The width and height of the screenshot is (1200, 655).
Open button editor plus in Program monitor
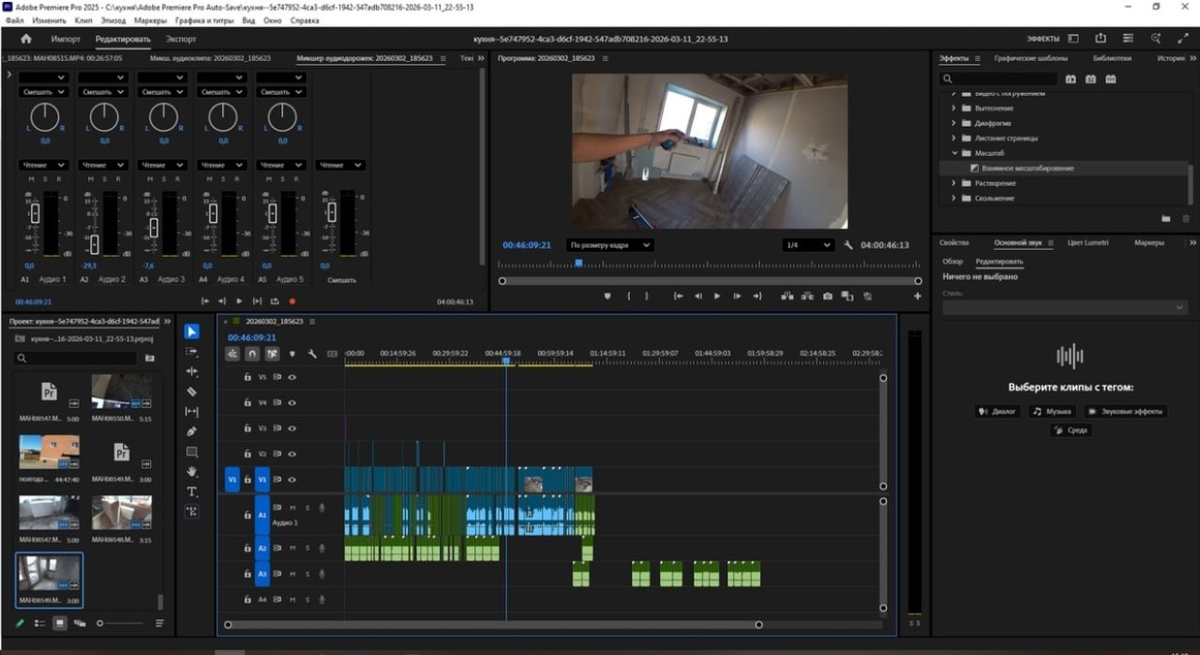tap(917, 296)
